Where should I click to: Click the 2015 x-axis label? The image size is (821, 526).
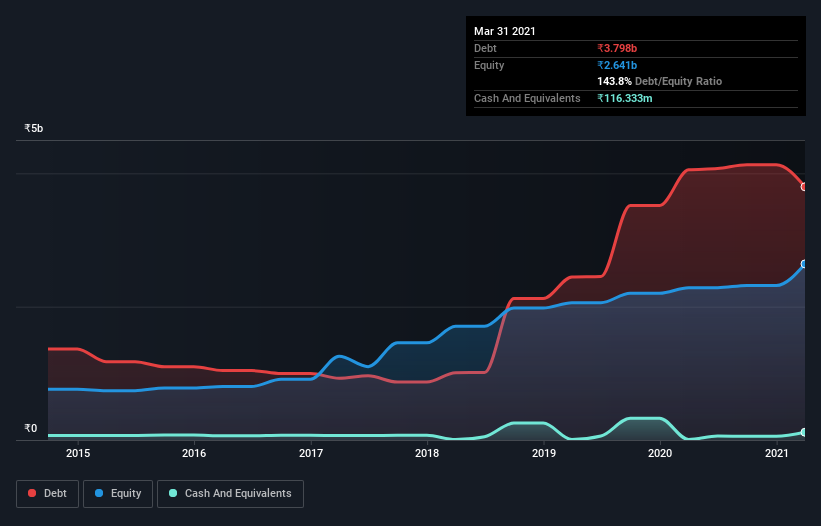77,453
